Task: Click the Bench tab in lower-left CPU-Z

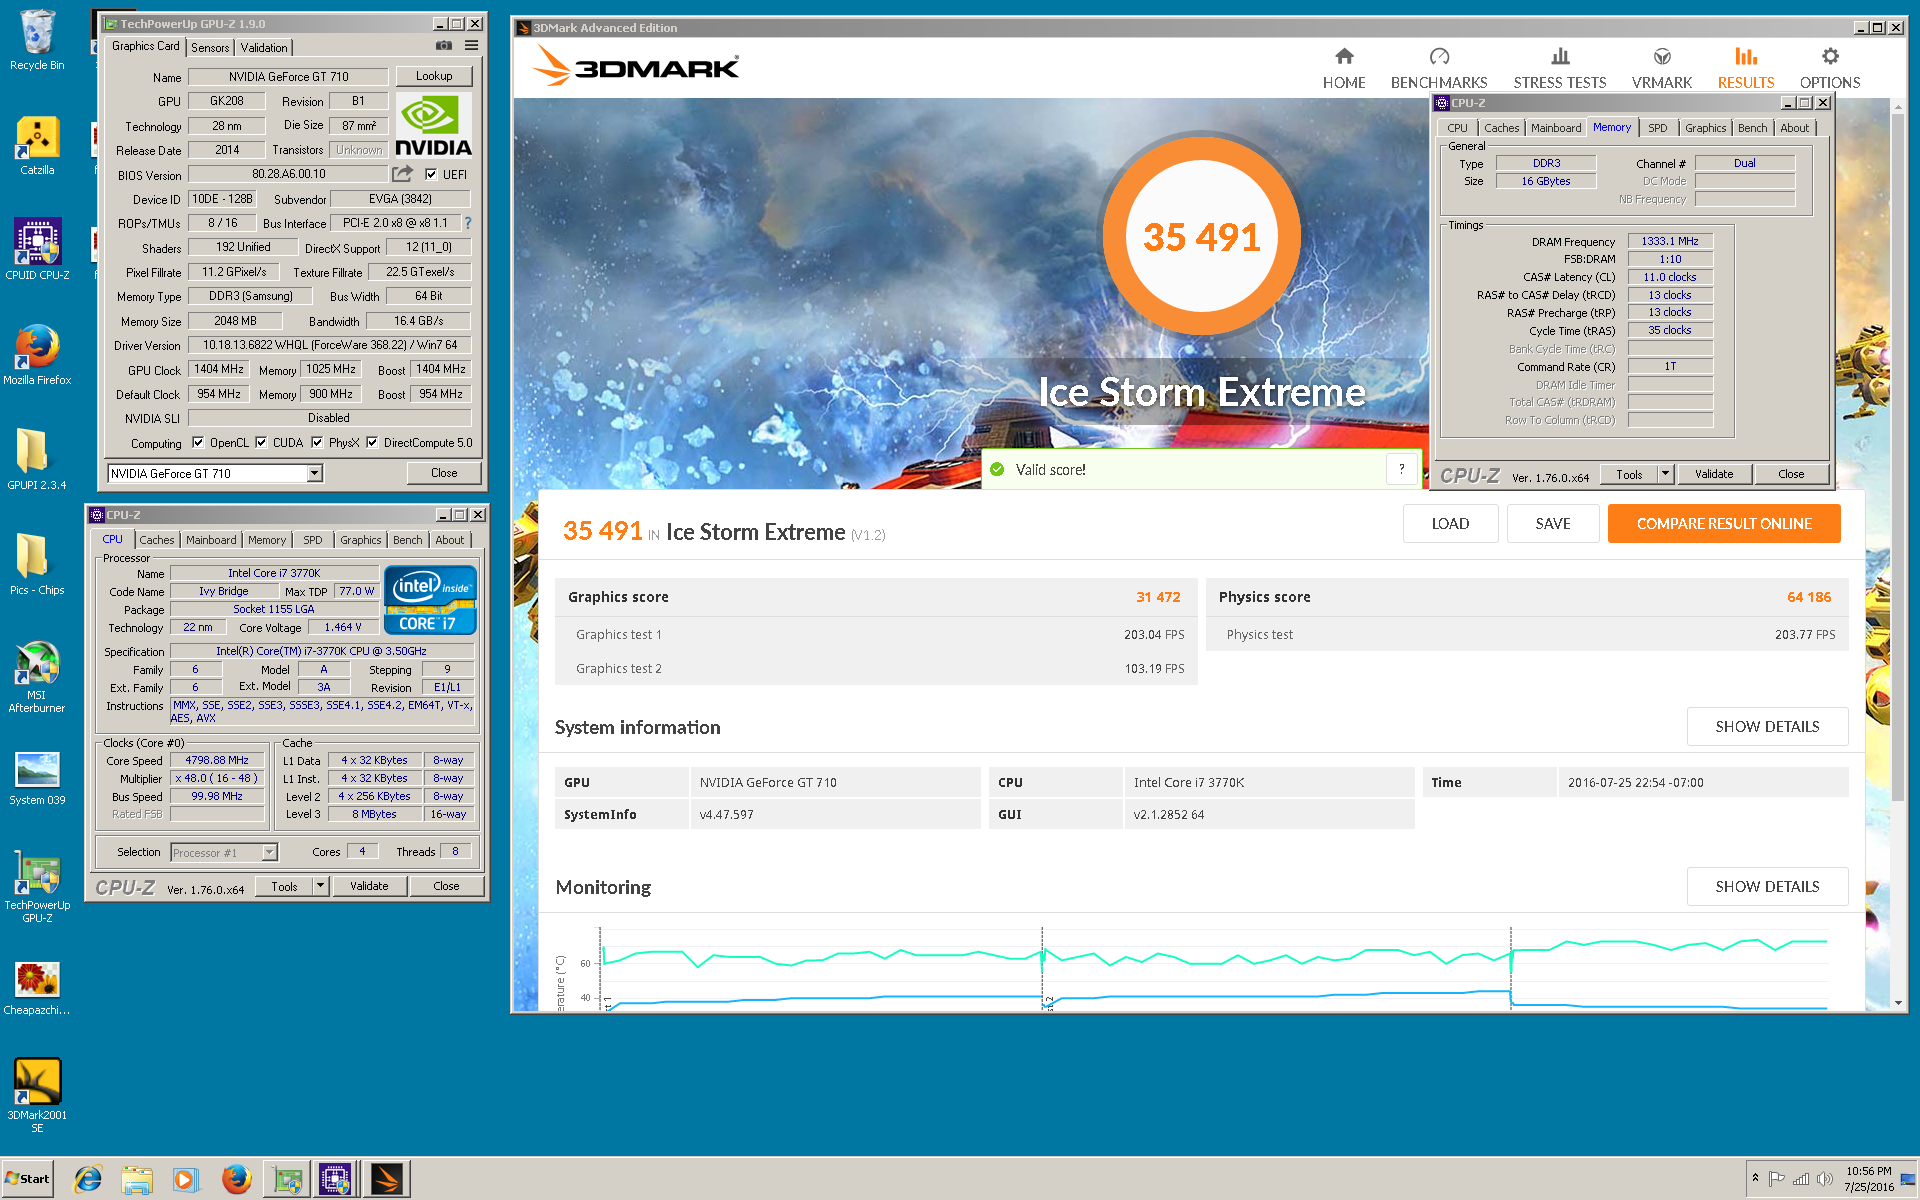Action: point(407,540)
